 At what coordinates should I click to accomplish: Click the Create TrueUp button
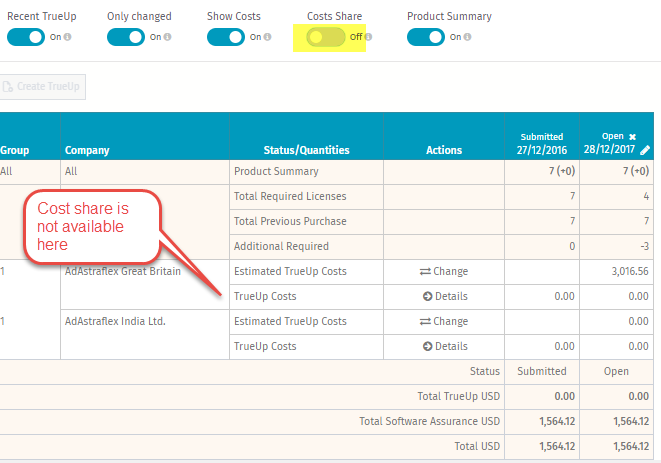click(x=42, y=87)
